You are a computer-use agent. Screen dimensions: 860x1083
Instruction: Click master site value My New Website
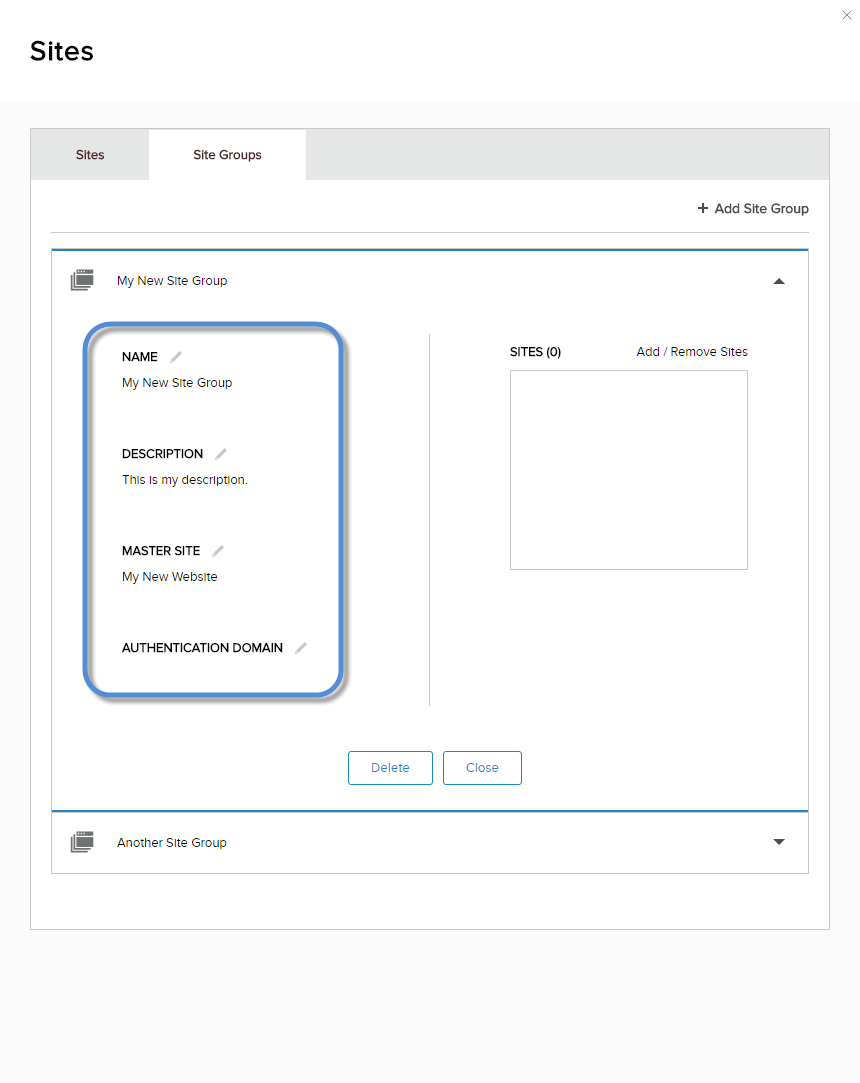169,577
